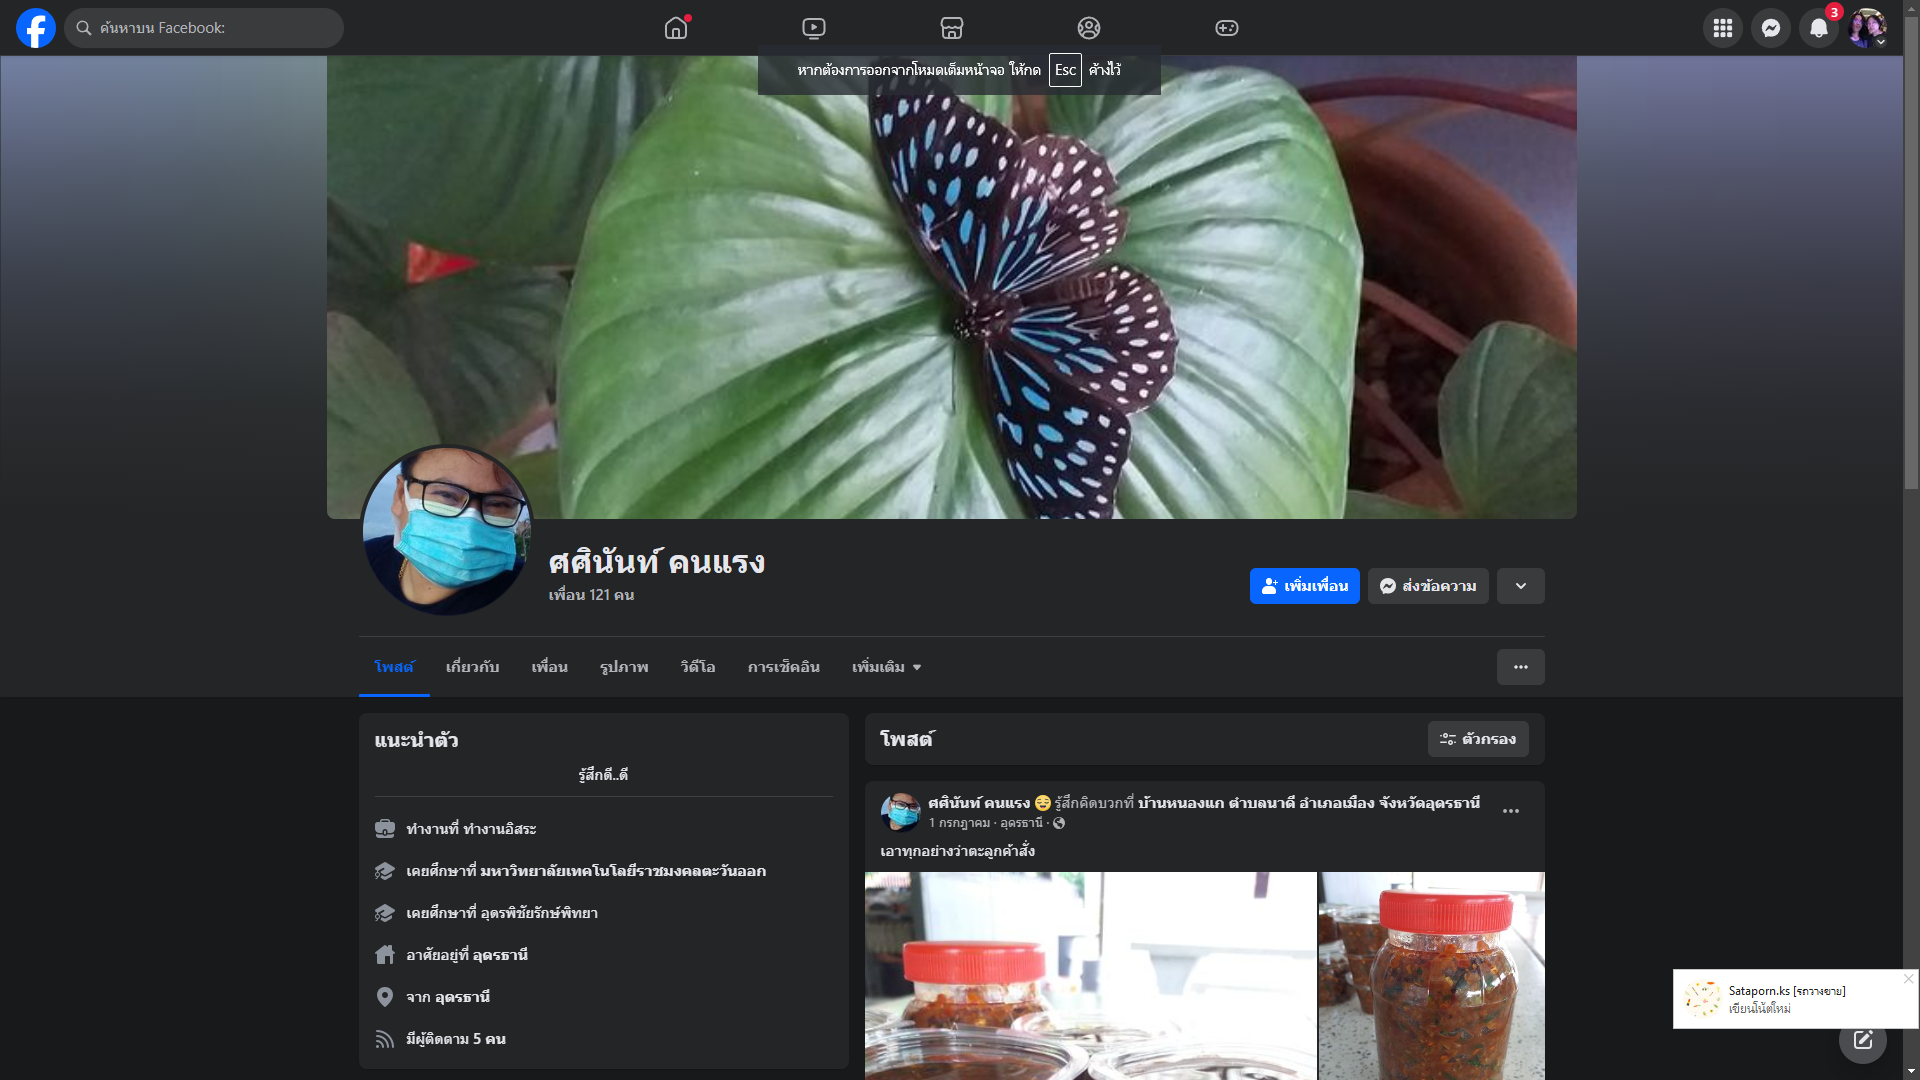Open the Marketplace icon
This screenshot has width=1920, height=1080.
tap(952, 28)
